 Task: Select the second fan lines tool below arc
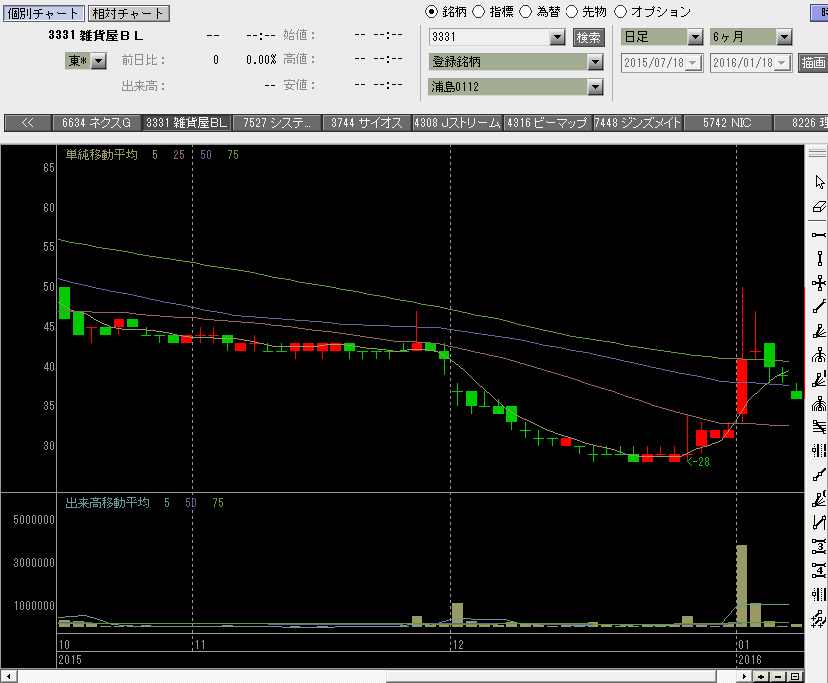point(819,379)
